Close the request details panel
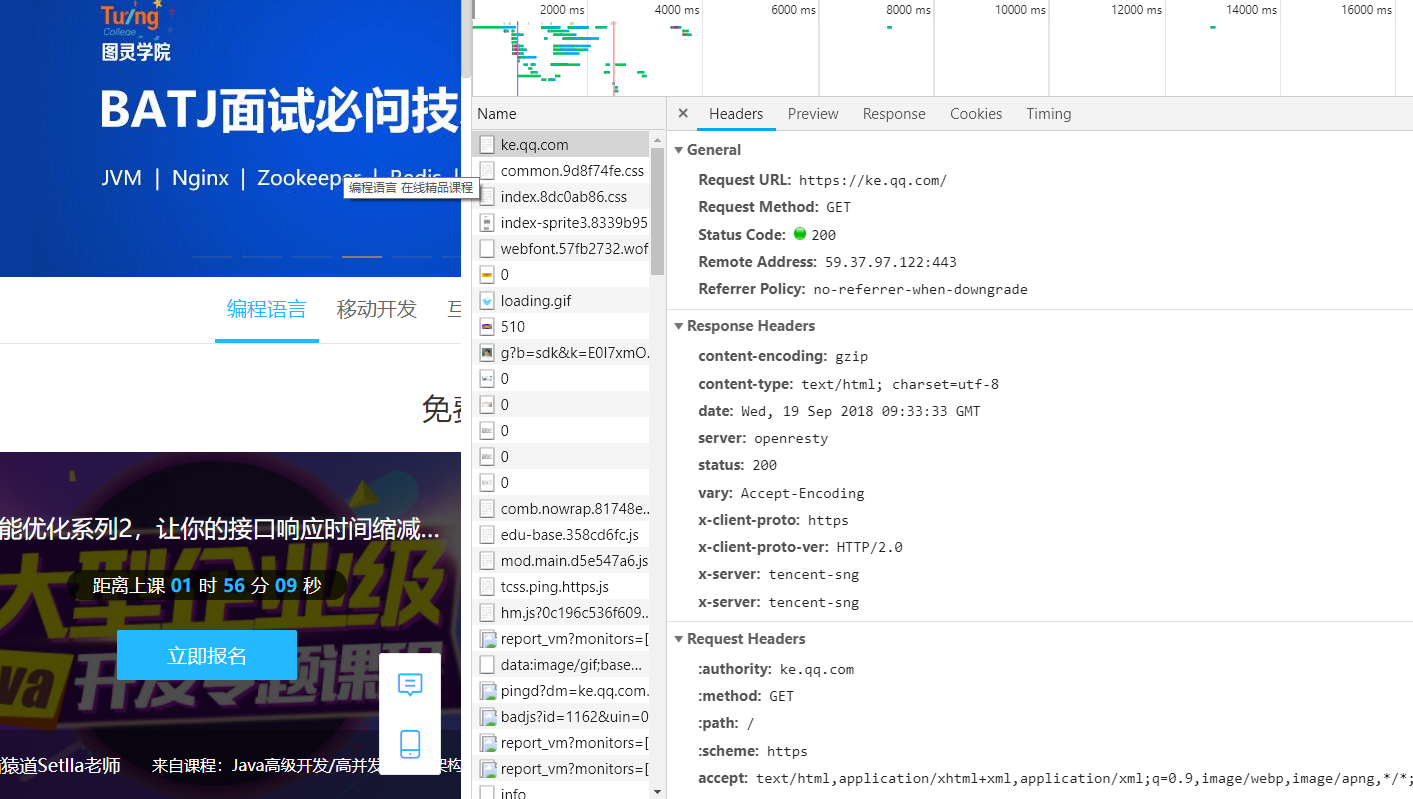This screenshot has width=1413, height=799. pos(683,114)
